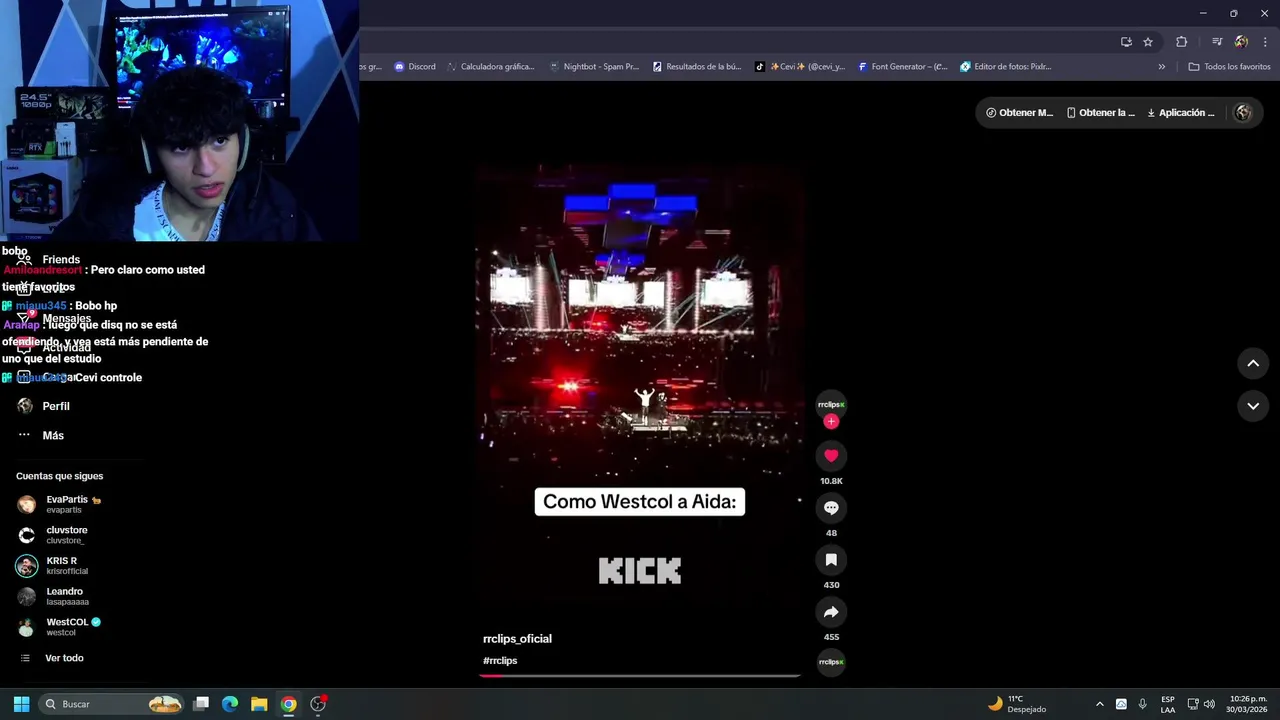Change the ESP LAA keyboard language

(x=1168, y=704)
